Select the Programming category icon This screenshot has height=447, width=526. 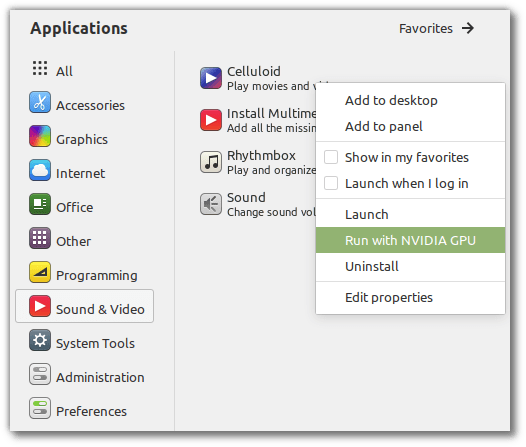[x=40, y=272]
